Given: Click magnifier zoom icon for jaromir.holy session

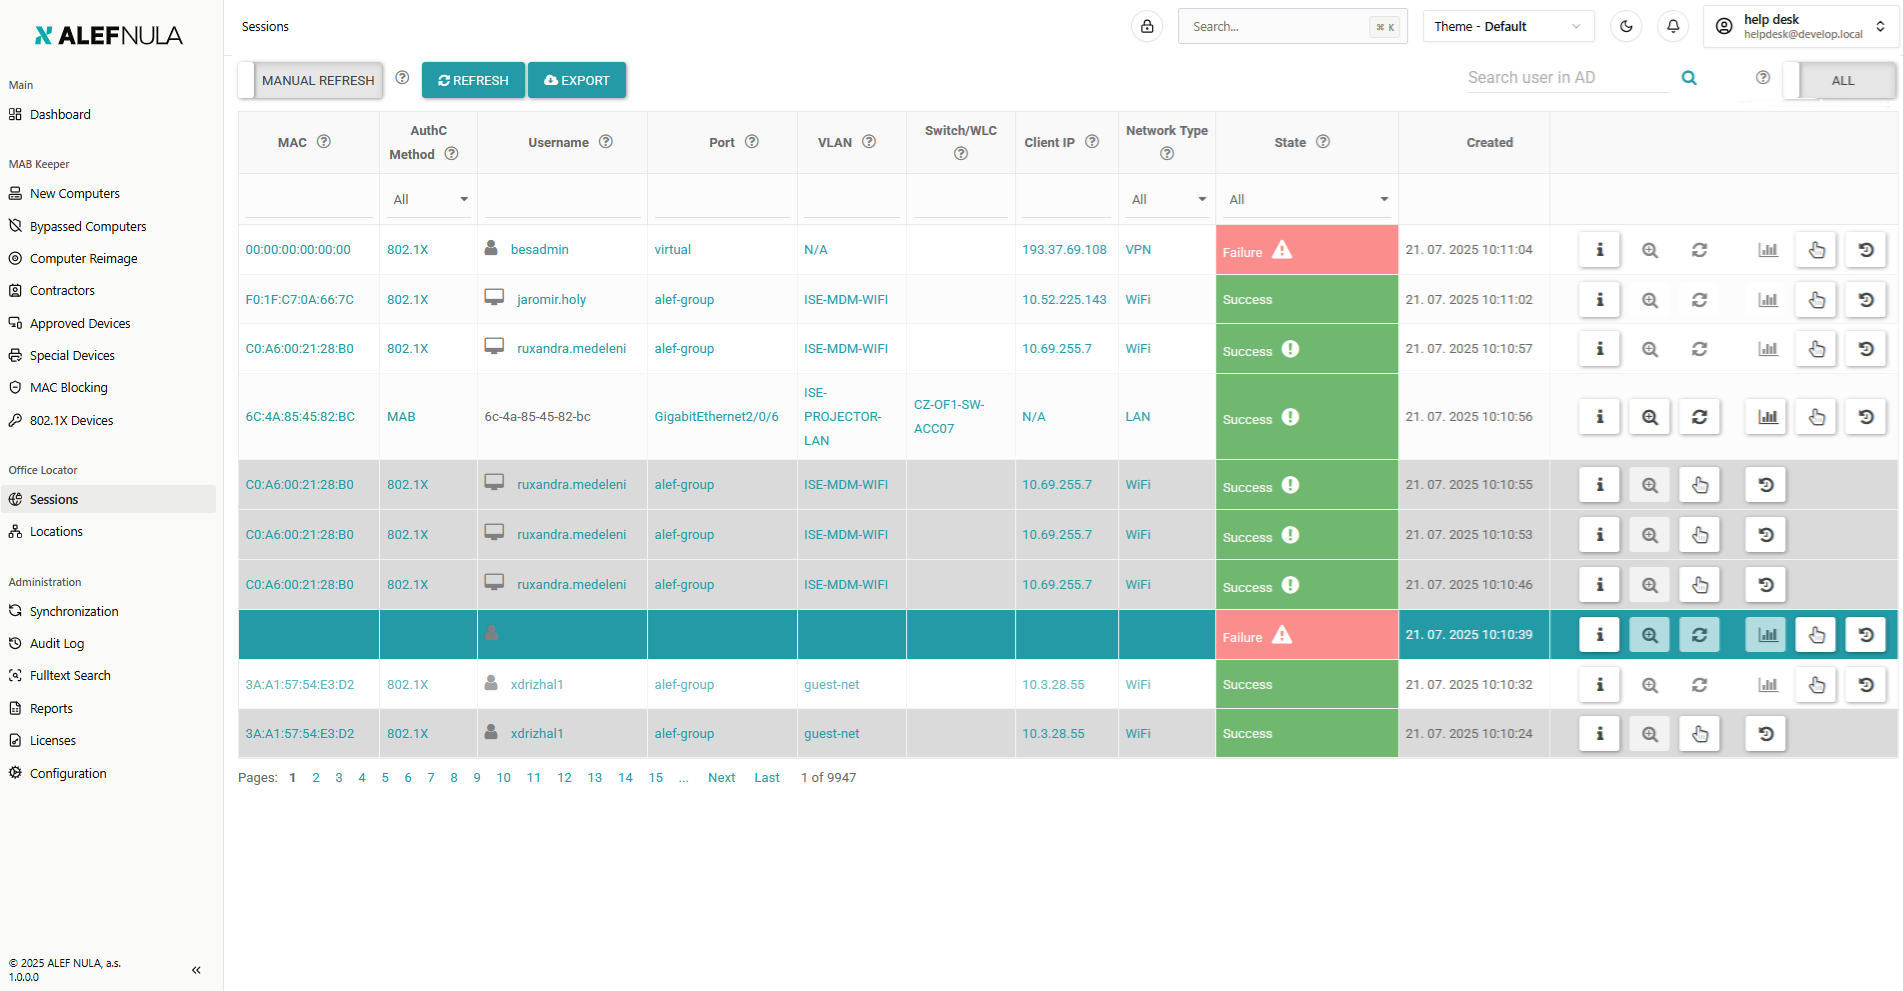Looking at the screenshot, I should click(1649, 300).
